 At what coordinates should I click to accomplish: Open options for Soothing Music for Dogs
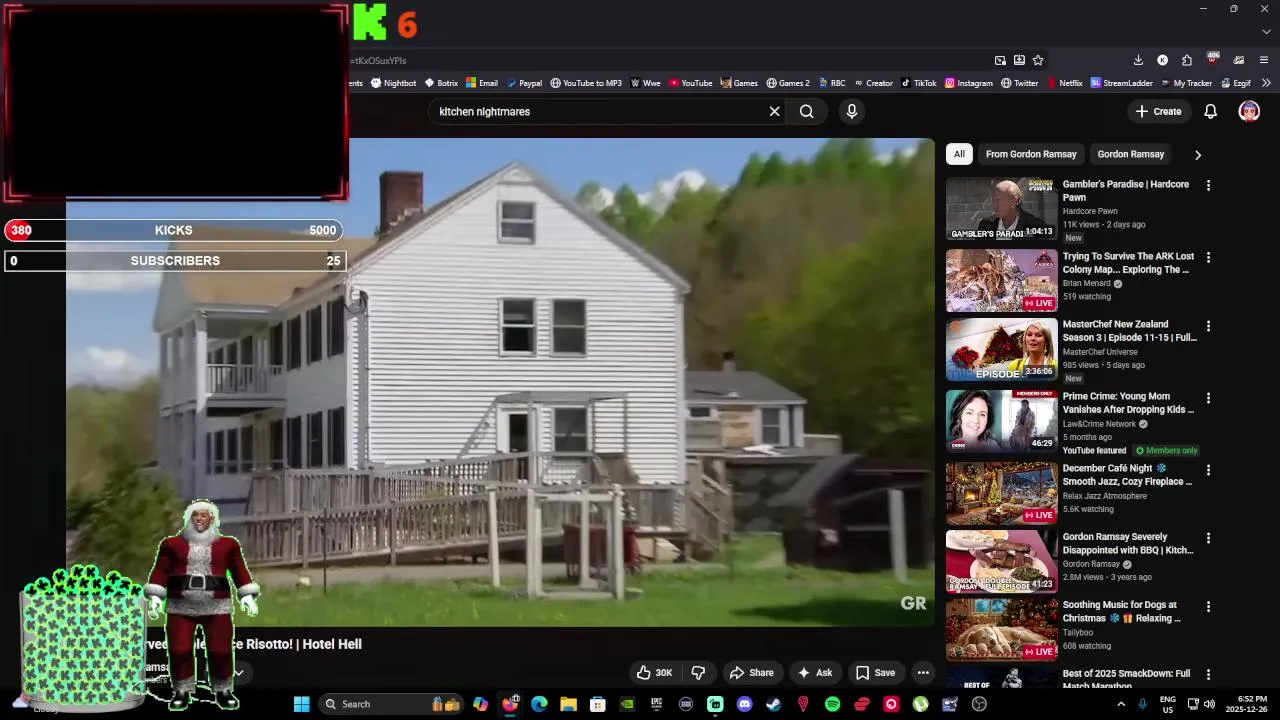1208,606
